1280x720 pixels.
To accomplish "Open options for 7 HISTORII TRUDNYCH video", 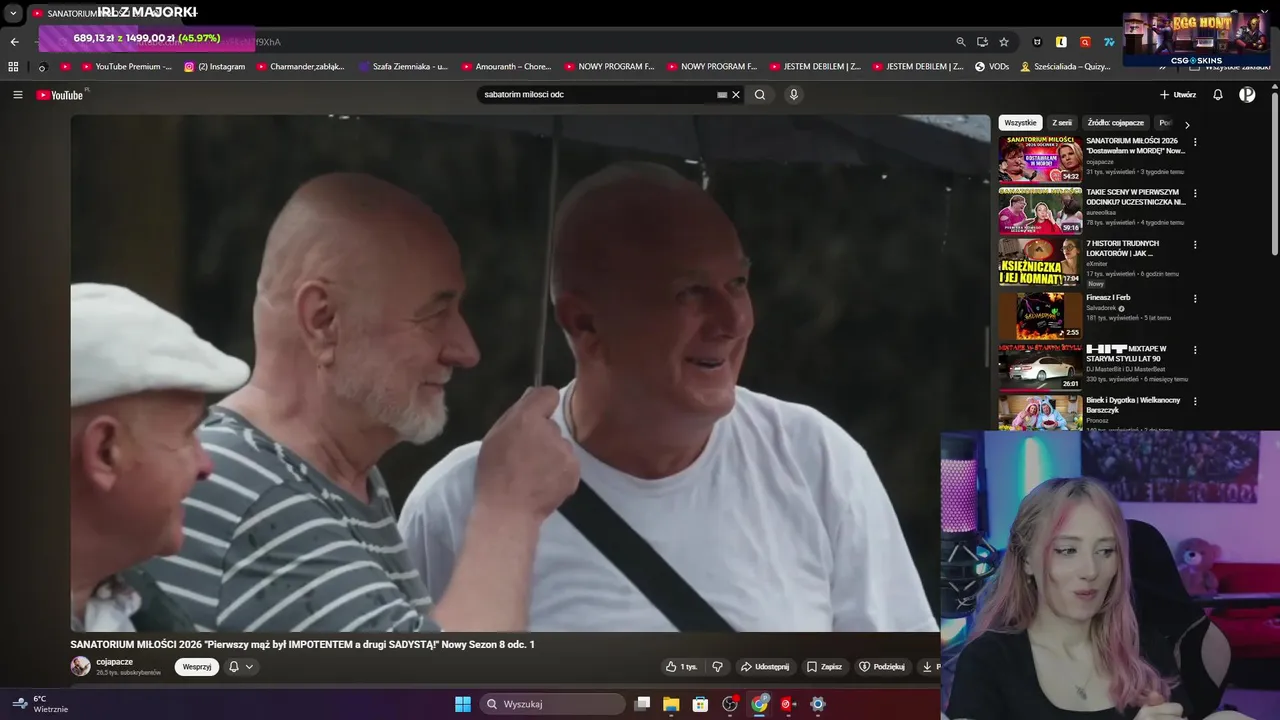I will tap(1195, 244).
